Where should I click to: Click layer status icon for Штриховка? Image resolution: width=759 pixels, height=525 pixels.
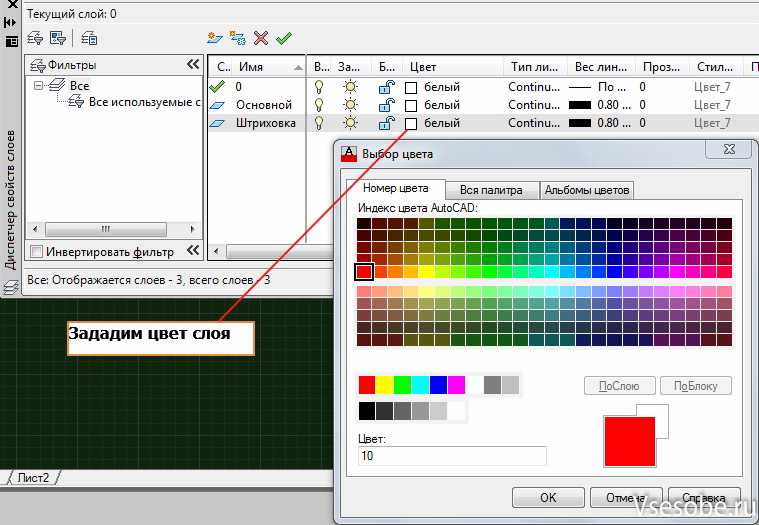click(x=217, y=123)
